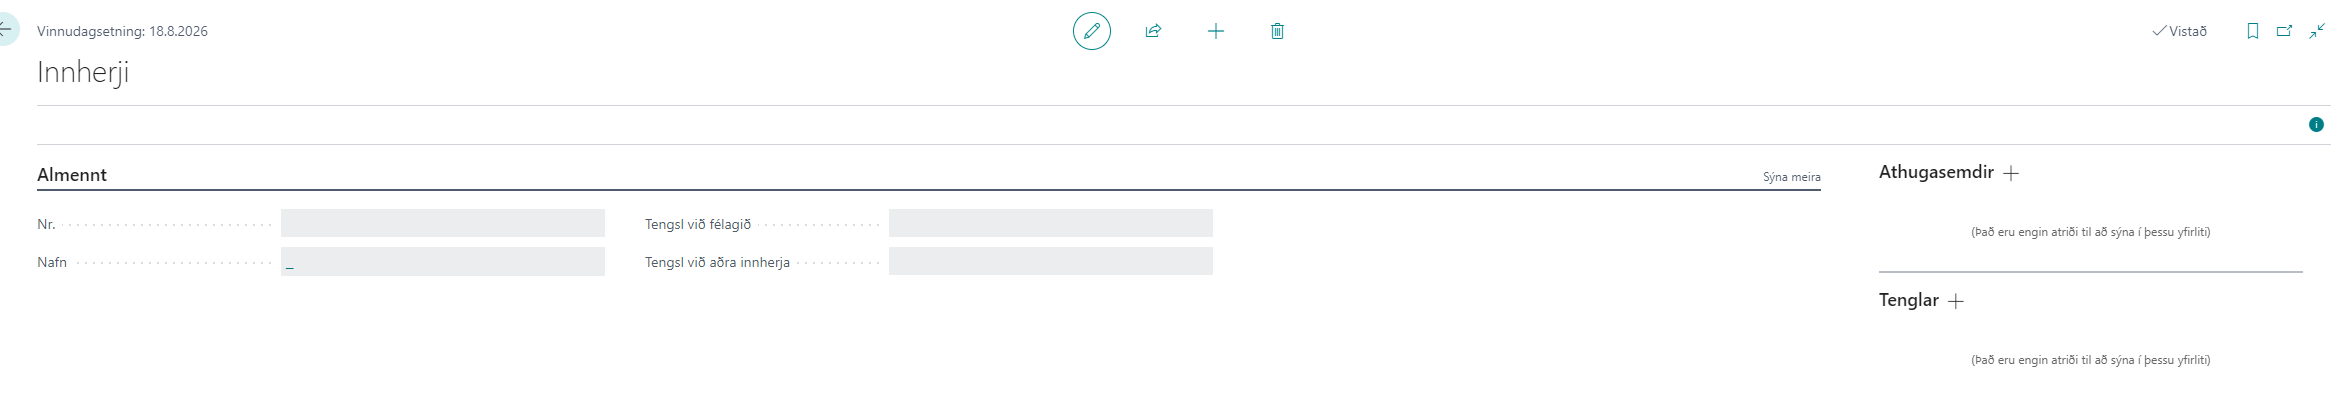
Task: Collapse the page with diagonal arrows icon
Action: tap(2316, 31)
